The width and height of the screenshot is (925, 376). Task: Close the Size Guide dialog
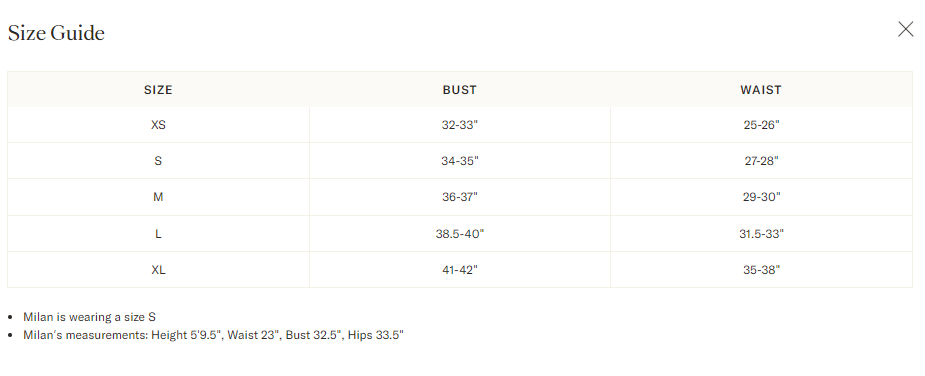tap(906, 29)
